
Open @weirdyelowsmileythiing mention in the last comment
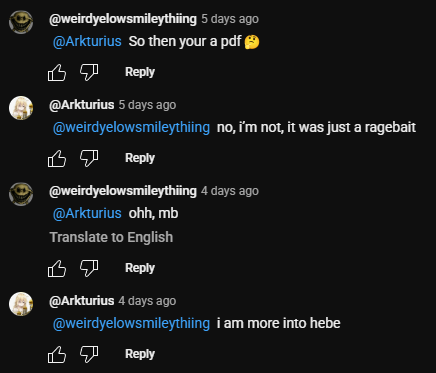point(131,324)
